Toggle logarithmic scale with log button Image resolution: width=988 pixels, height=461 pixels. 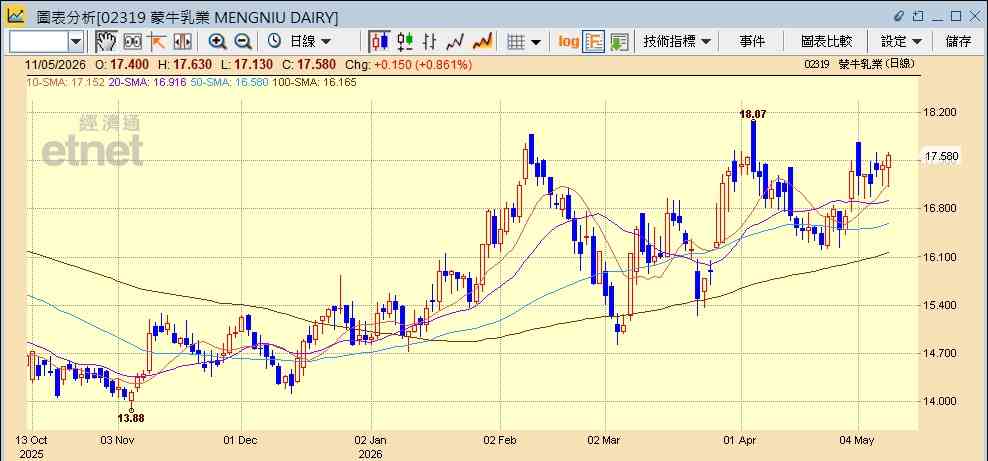(x=568, y=42)
